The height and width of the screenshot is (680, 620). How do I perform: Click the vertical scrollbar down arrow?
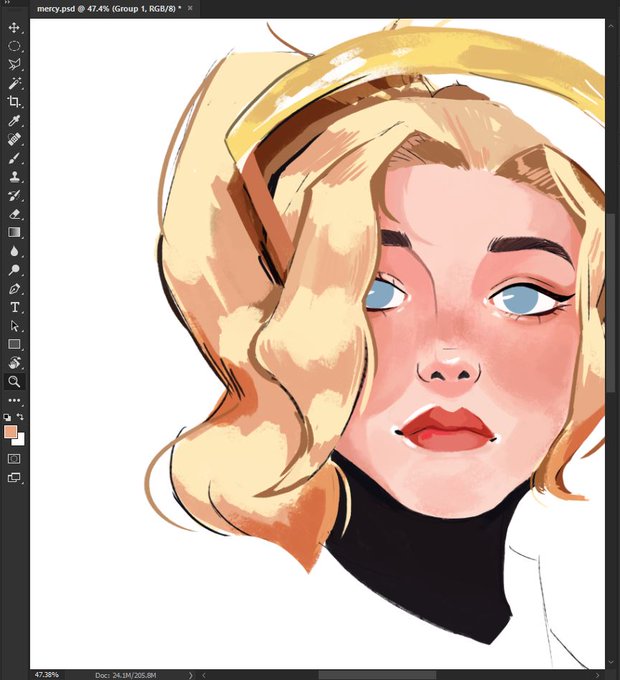611,663
